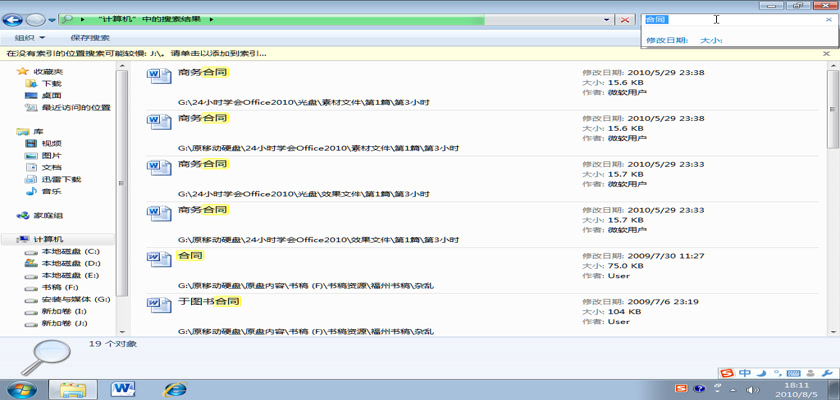
Task: Clear the search box text with X
Action: 830,19
